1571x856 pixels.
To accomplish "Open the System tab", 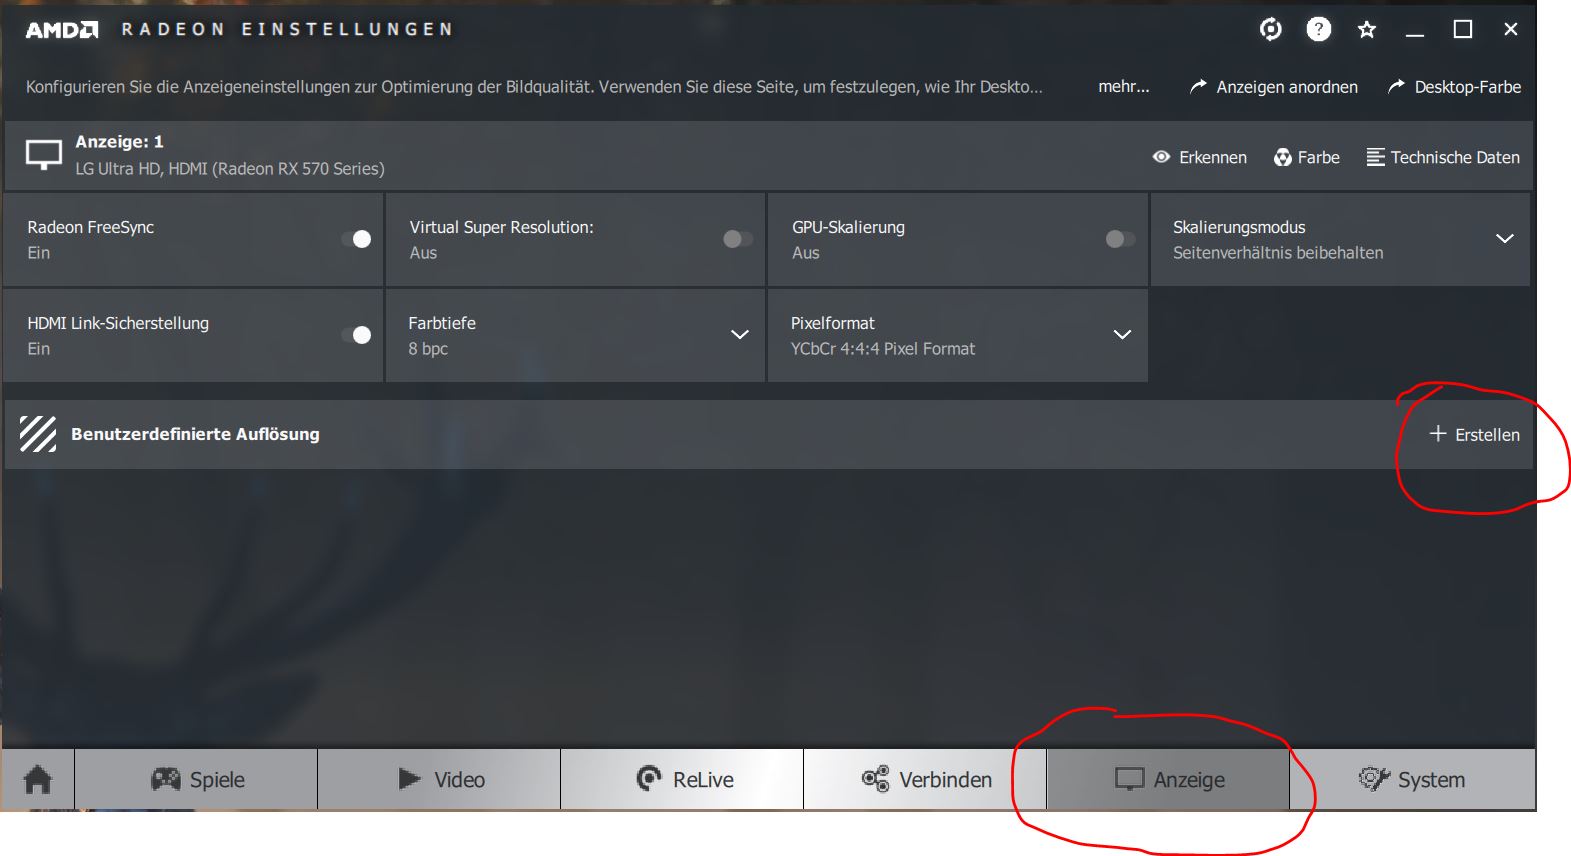I will (x=1412, y=779).
